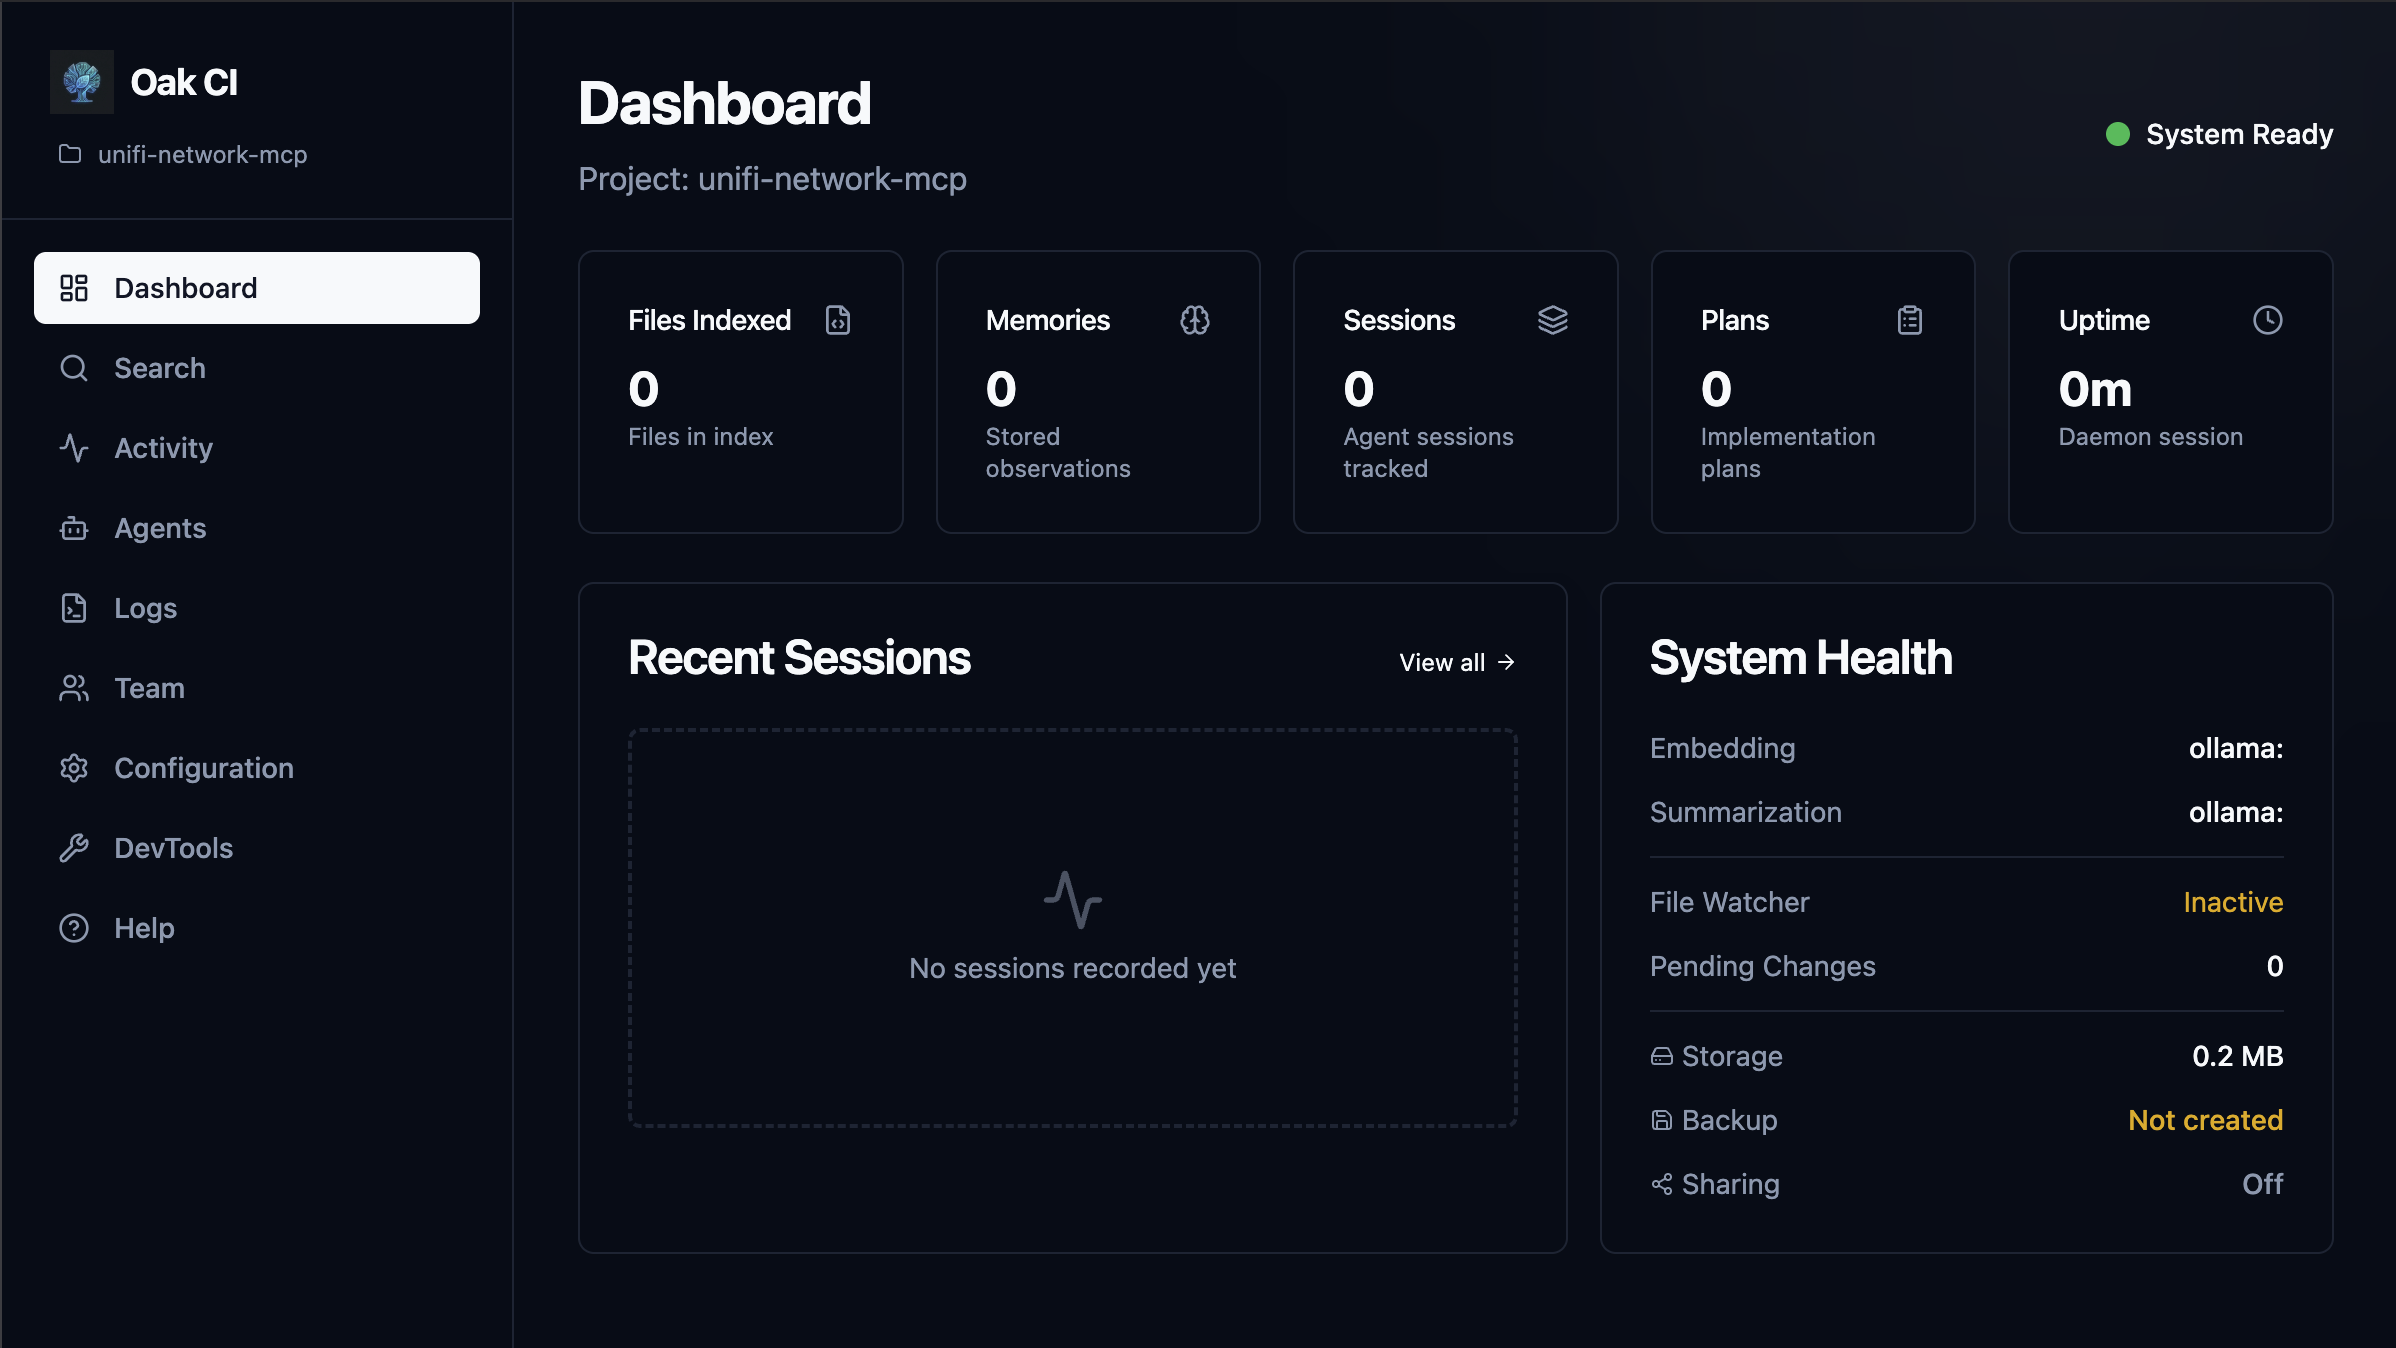Viewport: 2396px width, 1348px height.
Task: Click the clipboard icon on the Plans card
Action: 1910,320
